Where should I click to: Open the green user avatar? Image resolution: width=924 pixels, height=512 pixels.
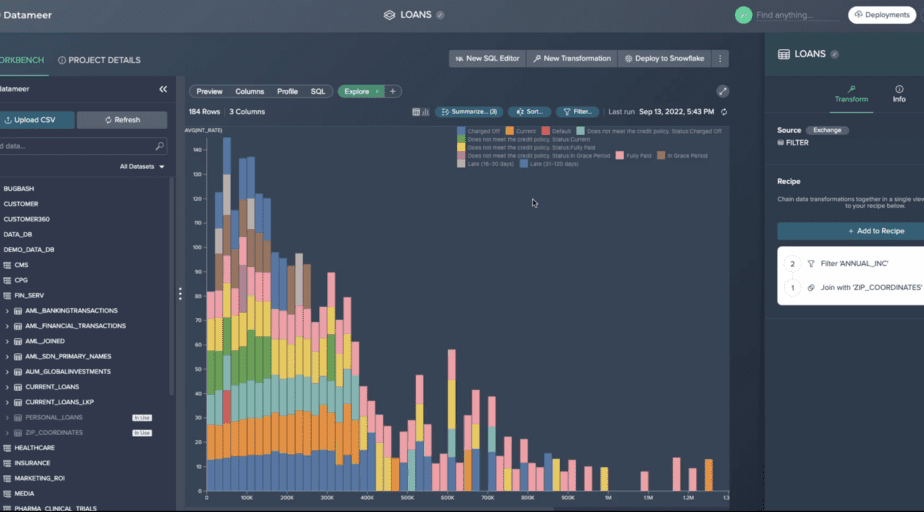743,15
